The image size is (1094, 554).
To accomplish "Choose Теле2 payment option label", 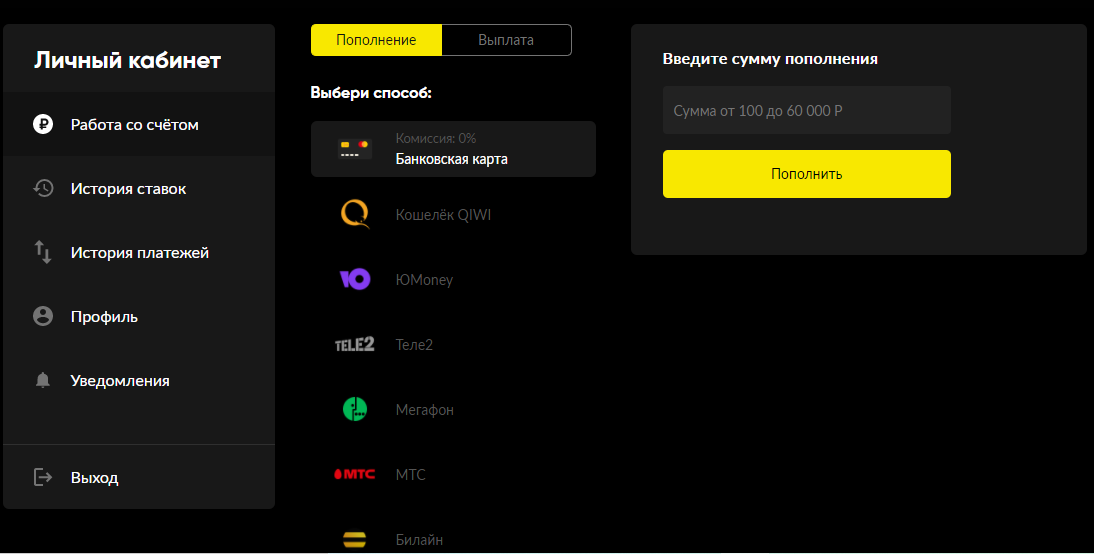I will tap(414, 345).
